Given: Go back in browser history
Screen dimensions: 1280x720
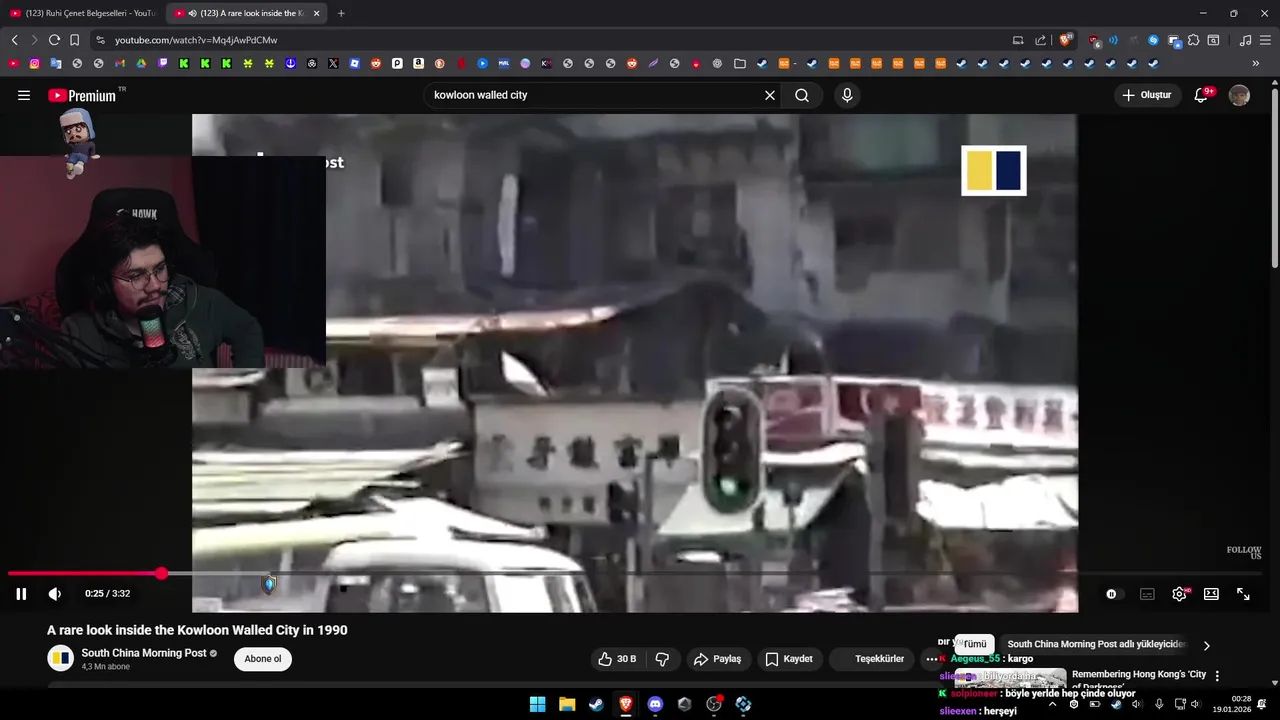Looking at the screenshot, I should [x=14, y=40].
